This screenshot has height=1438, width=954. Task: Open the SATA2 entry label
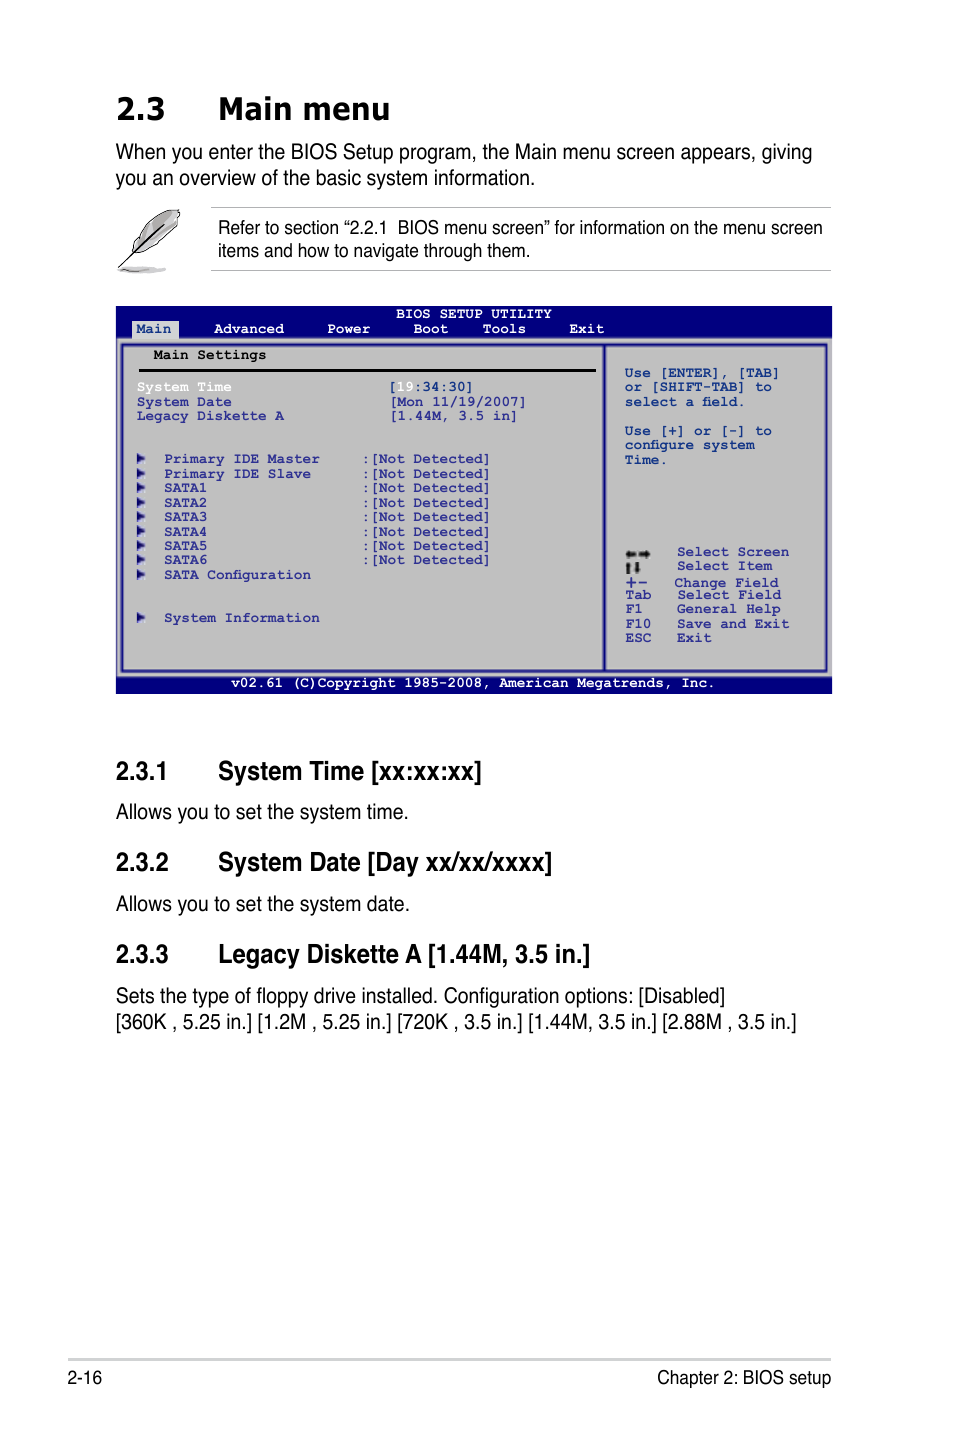[185, 503]
